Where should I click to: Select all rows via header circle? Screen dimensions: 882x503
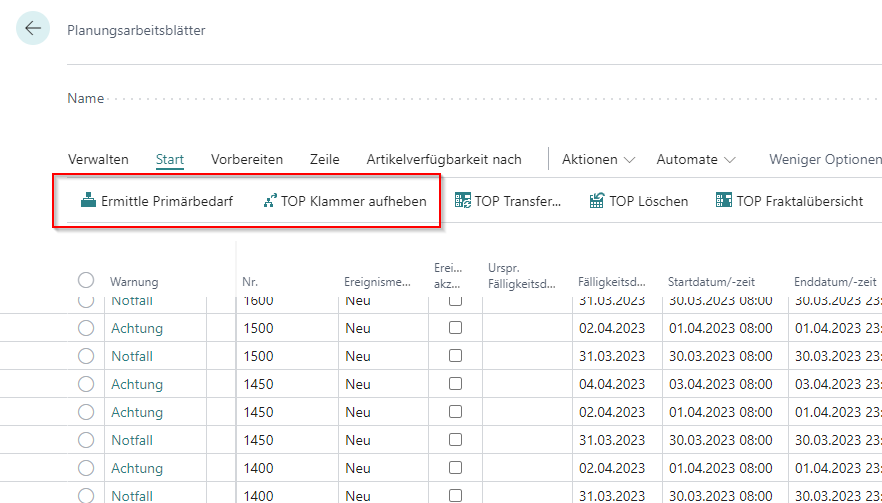point(86,281)
